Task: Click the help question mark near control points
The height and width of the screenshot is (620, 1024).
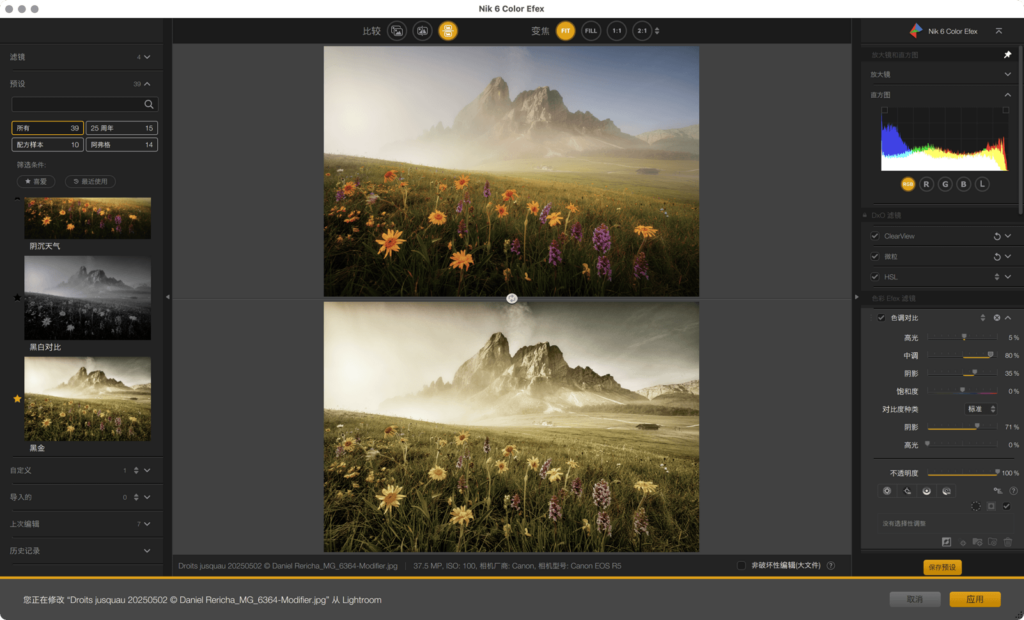Action: (1014, 491)
